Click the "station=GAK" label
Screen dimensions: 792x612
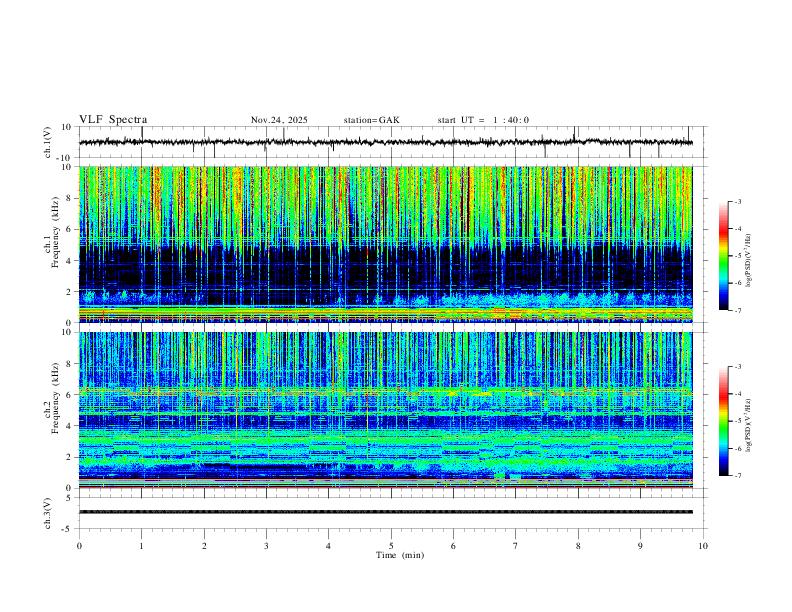(372, 120)
